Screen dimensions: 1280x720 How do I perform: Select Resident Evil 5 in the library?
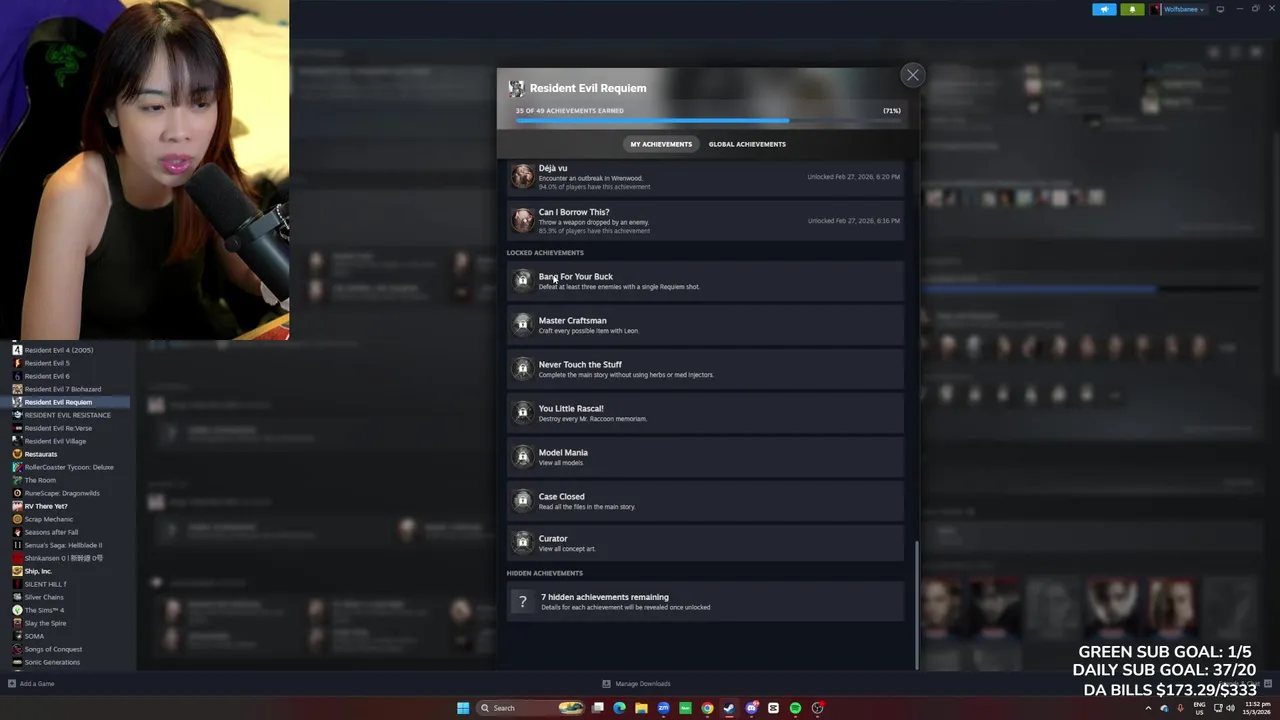tap(47, 363)
